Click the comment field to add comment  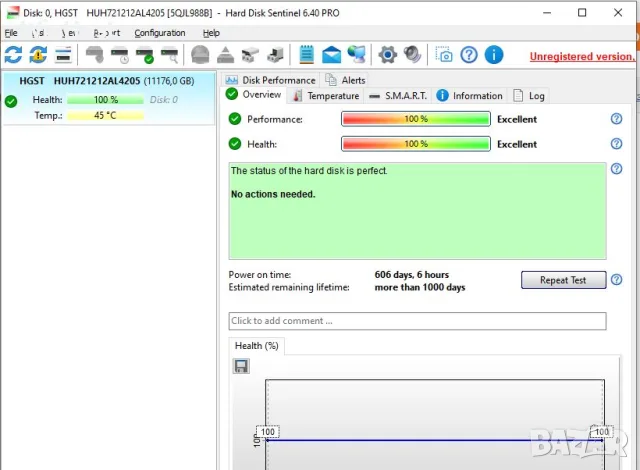(417, 321)
